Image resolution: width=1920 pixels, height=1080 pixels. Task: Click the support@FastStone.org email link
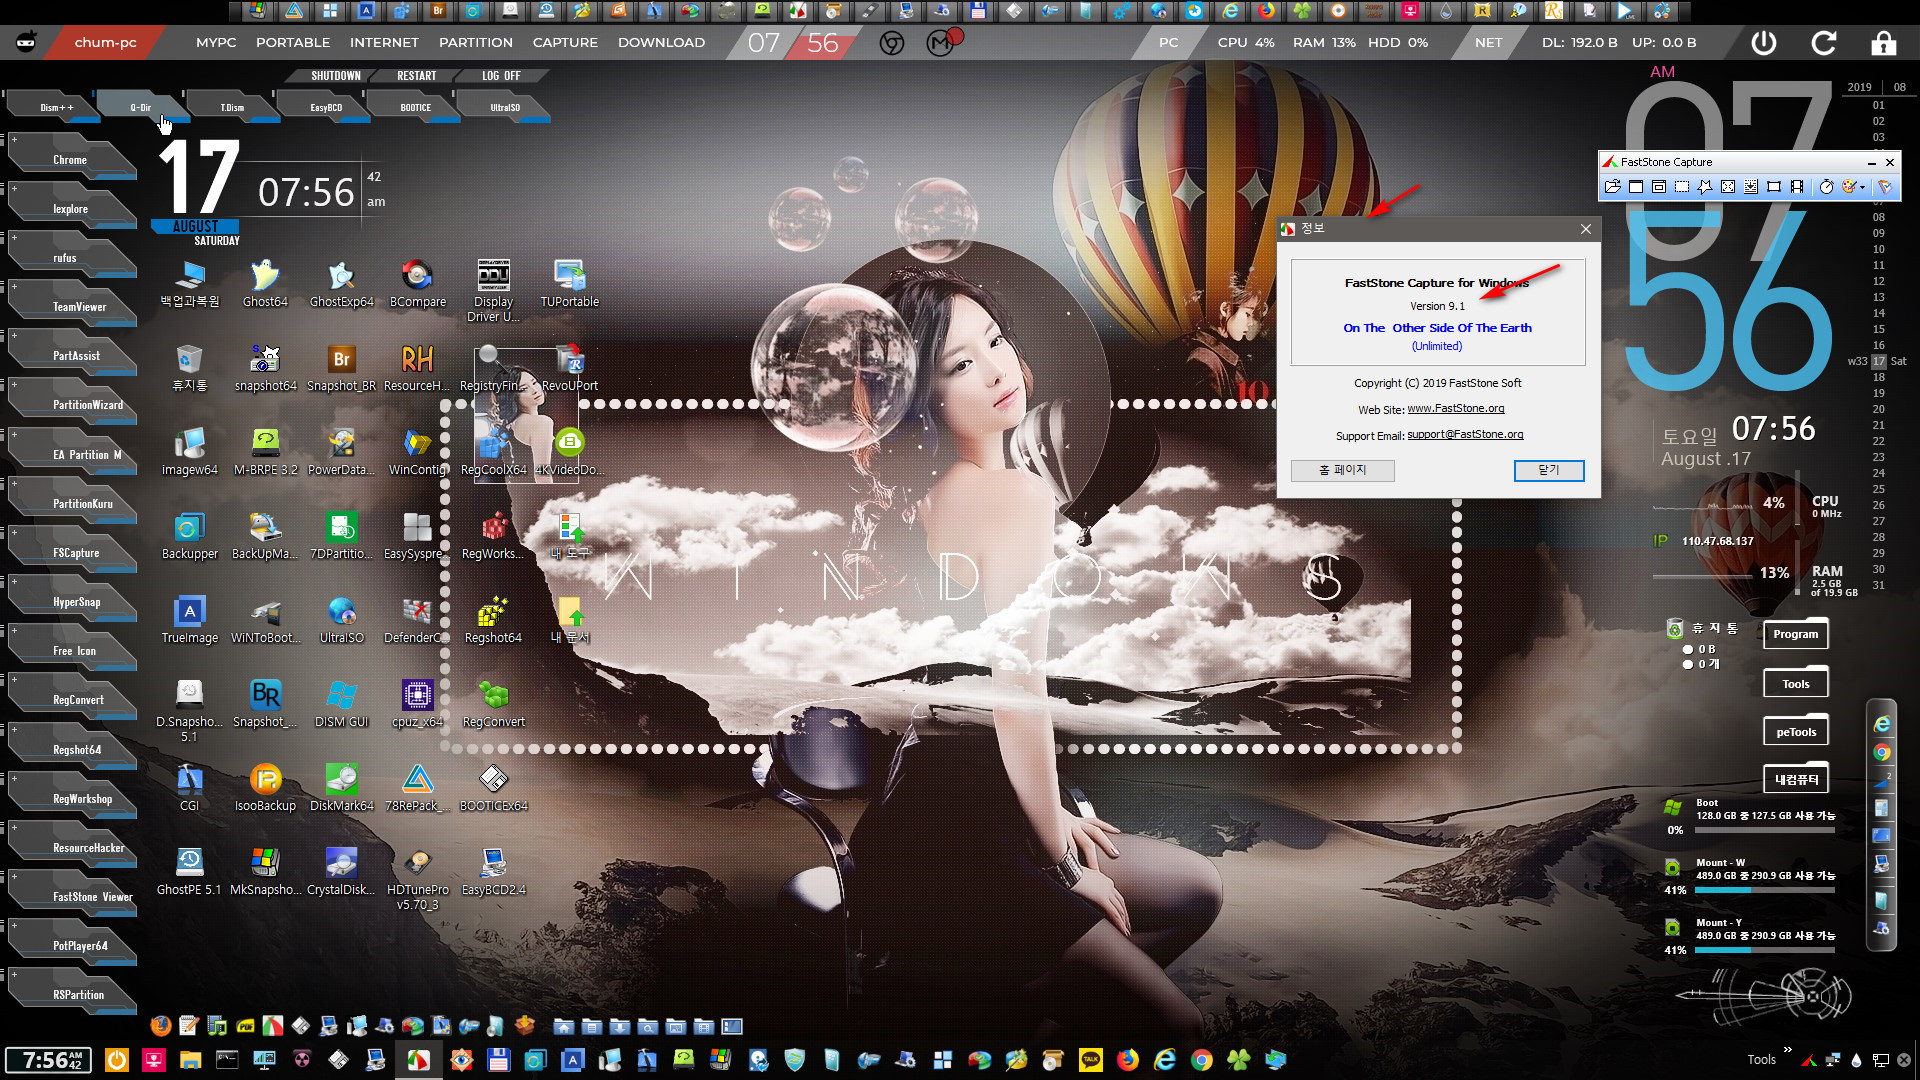click(x=1465, y=434)
